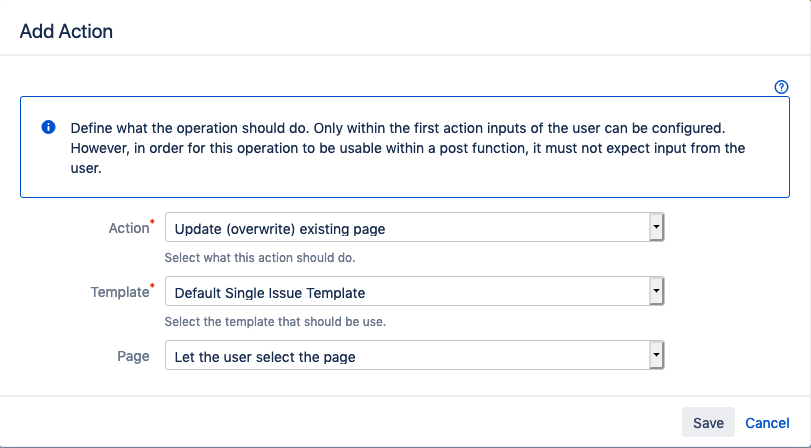Click the Page field label
The image size is (811, 448).
click(133, 356)
